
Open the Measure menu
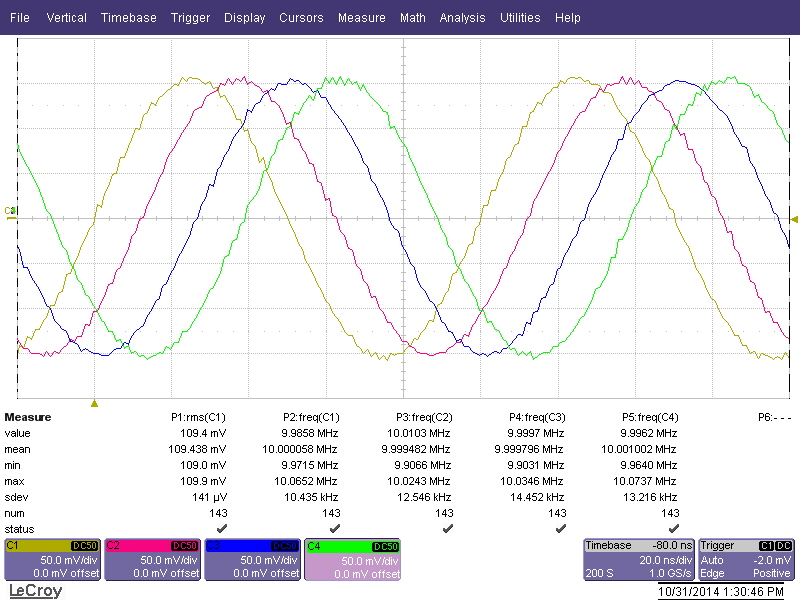(362, 18)
